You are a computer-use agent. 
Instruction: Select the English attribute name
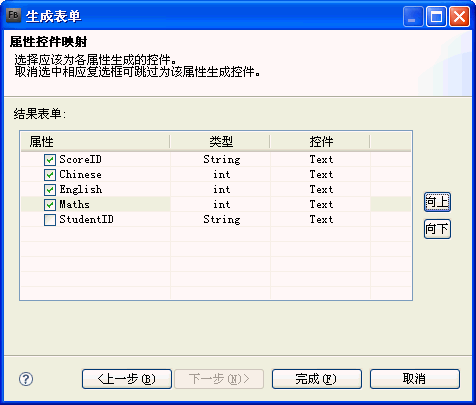pyautogui.click(x=81, y=189)
